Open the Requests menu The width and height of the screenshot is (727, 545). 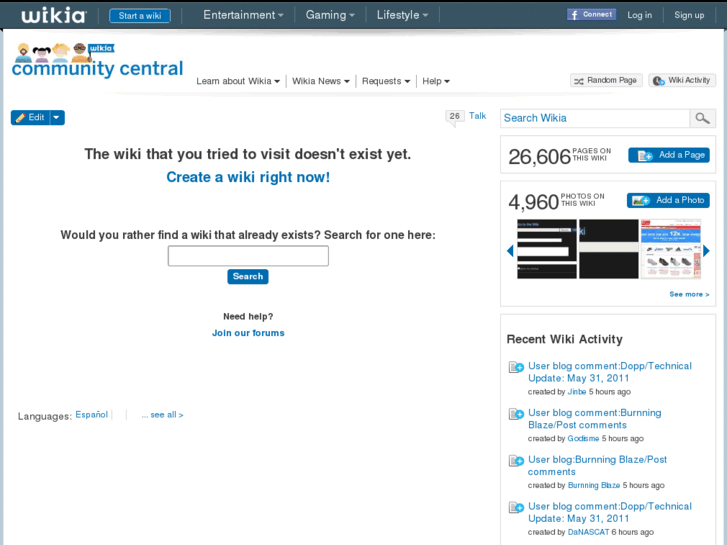386,81
